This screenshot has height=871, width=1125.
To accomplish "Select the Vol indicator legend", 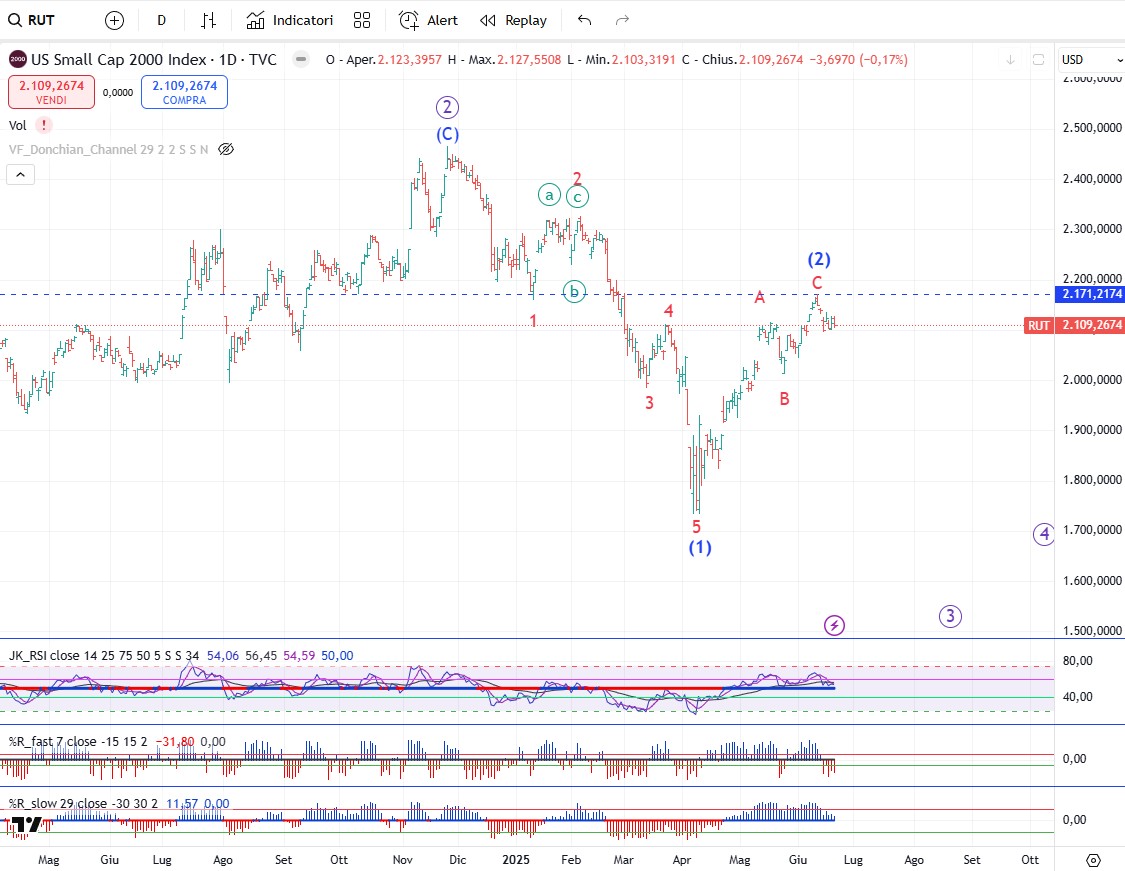I will [x=17, y=126].
